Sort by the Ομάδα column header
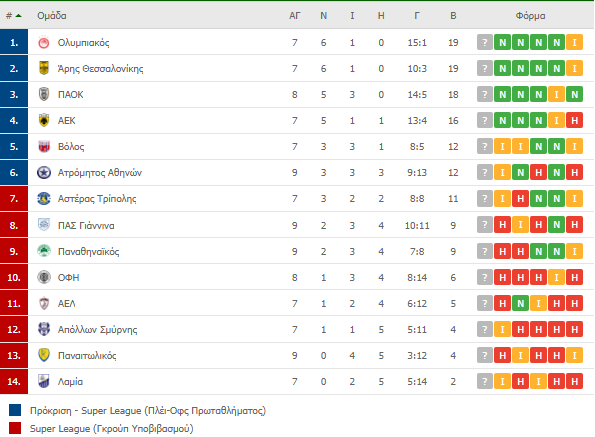 click(52, 16)
